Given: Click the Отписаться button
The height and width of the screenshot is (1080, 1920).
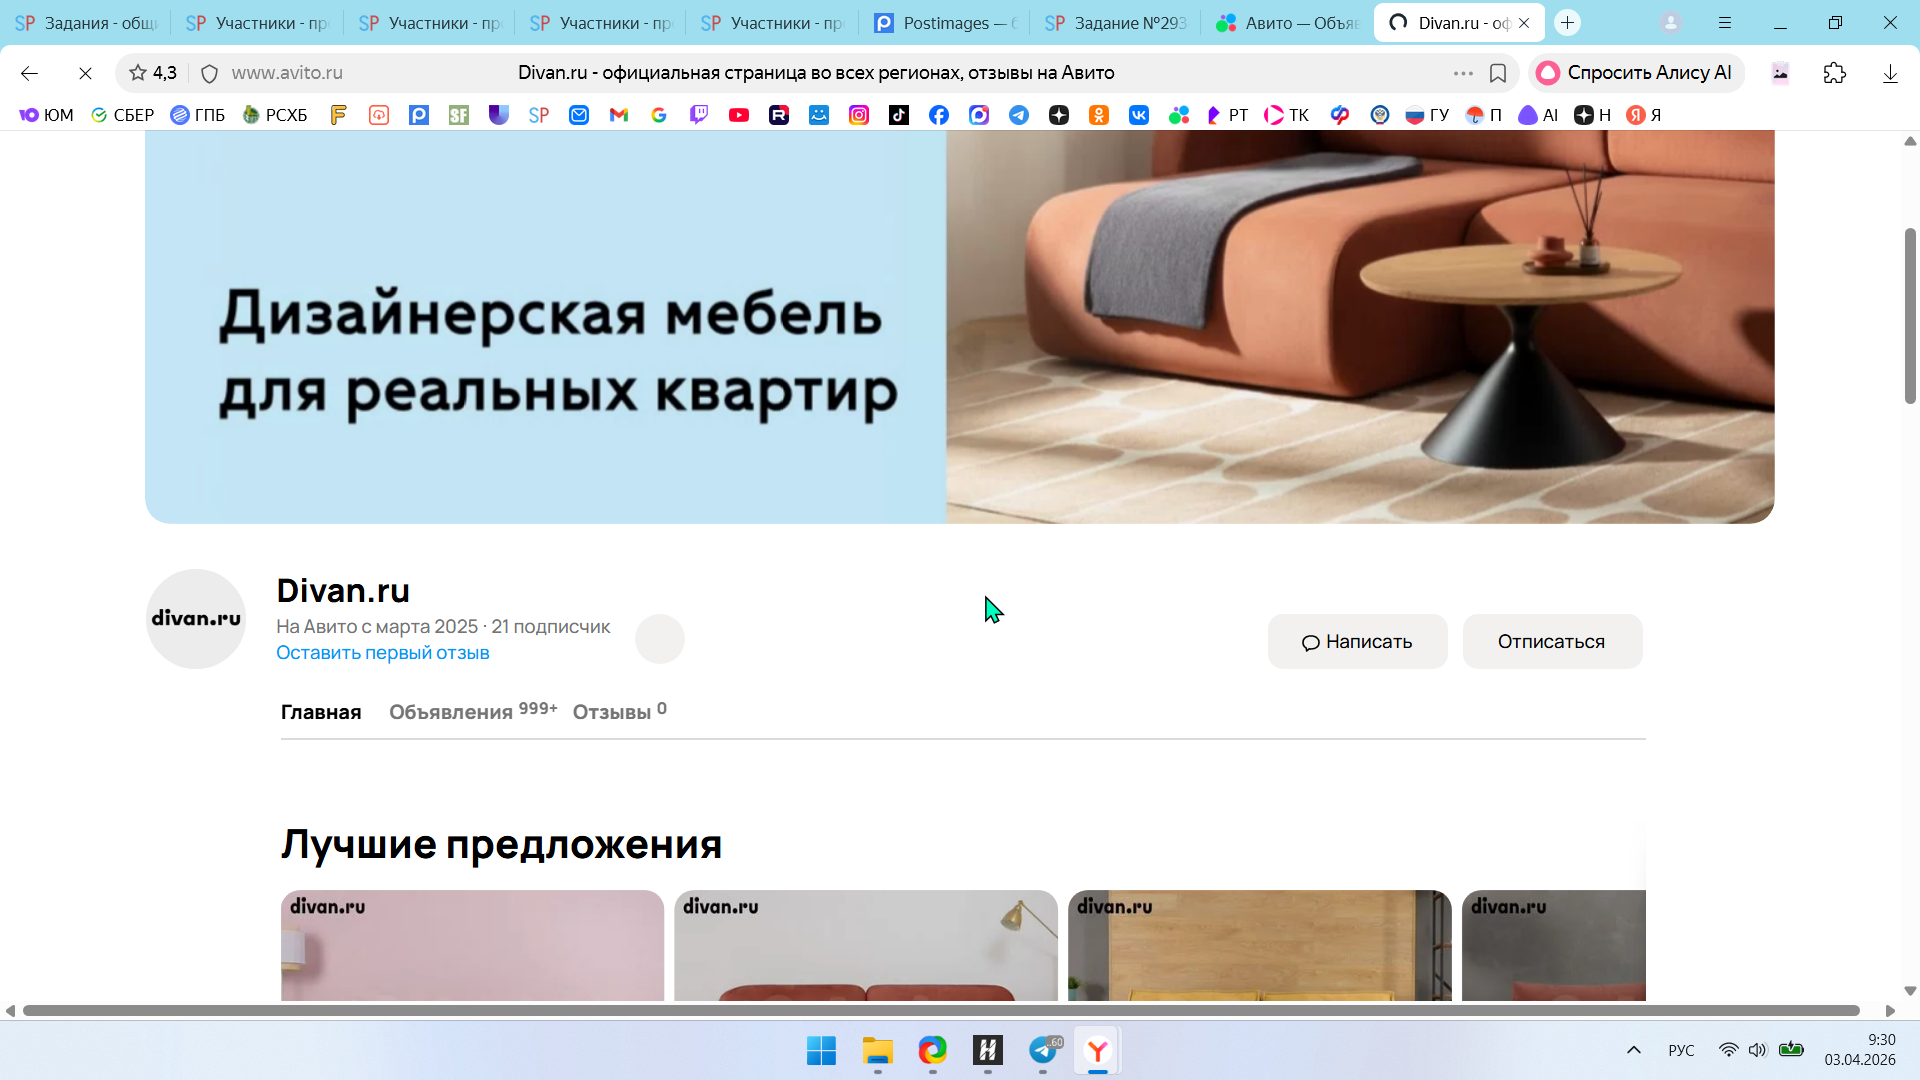Looking at the screenshot, I should point(1551,641).
